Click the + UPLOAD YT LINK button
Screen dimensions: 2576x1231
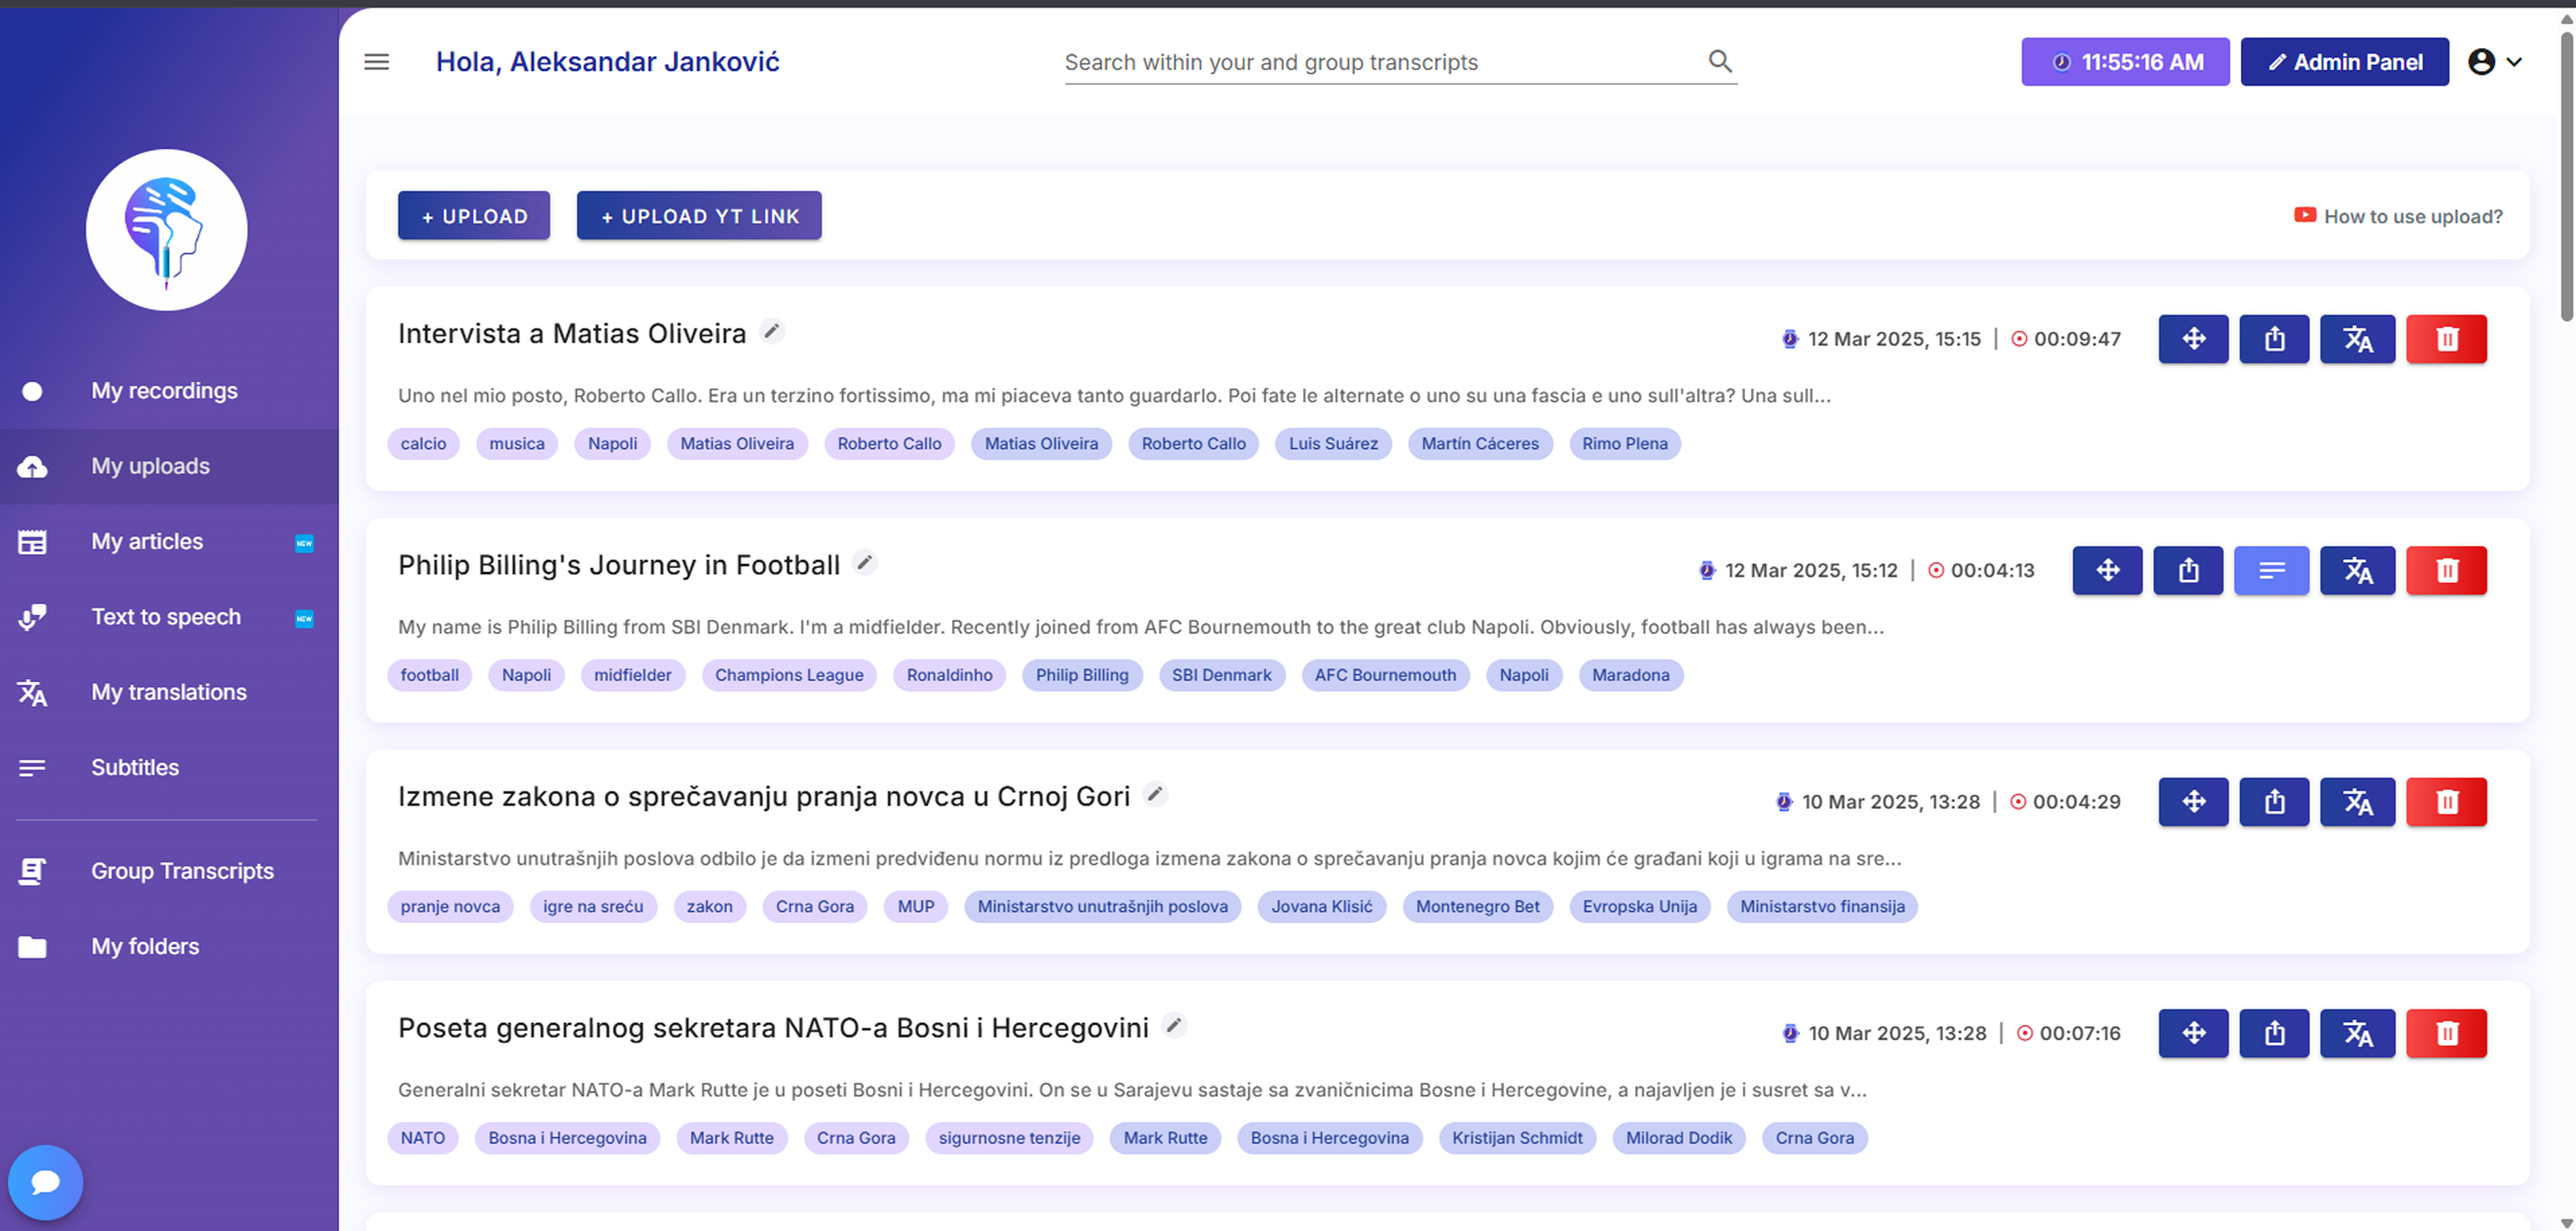(x=698, y=216)
